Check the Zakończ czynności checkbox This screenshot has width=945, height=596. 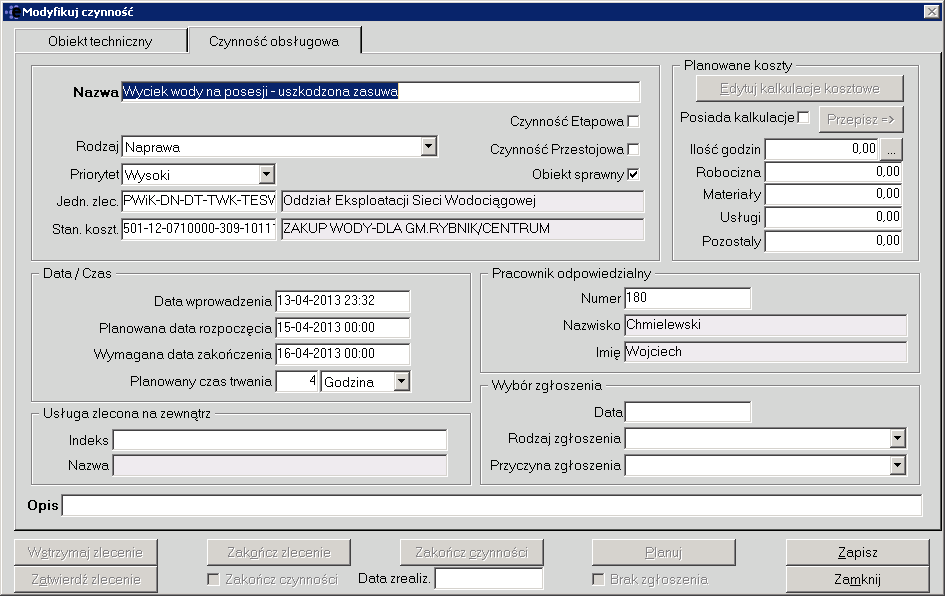(213, 579)
